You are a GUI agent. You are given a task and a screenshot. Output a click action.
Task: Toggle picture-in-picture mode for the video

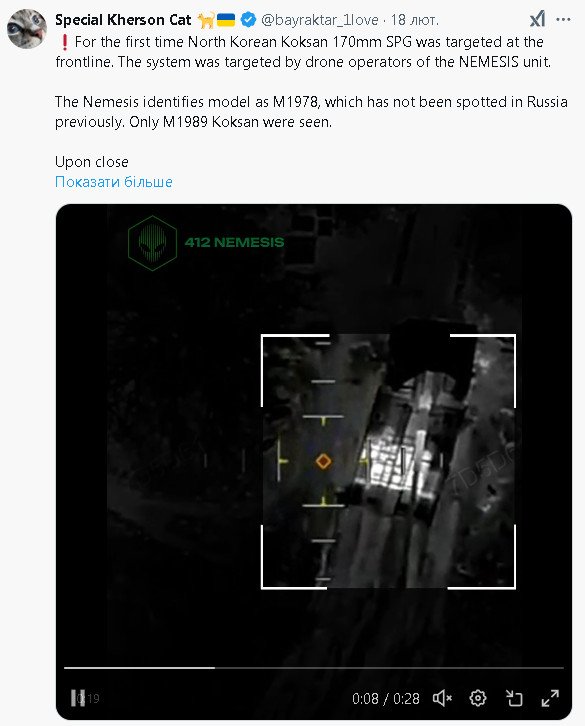514,698
